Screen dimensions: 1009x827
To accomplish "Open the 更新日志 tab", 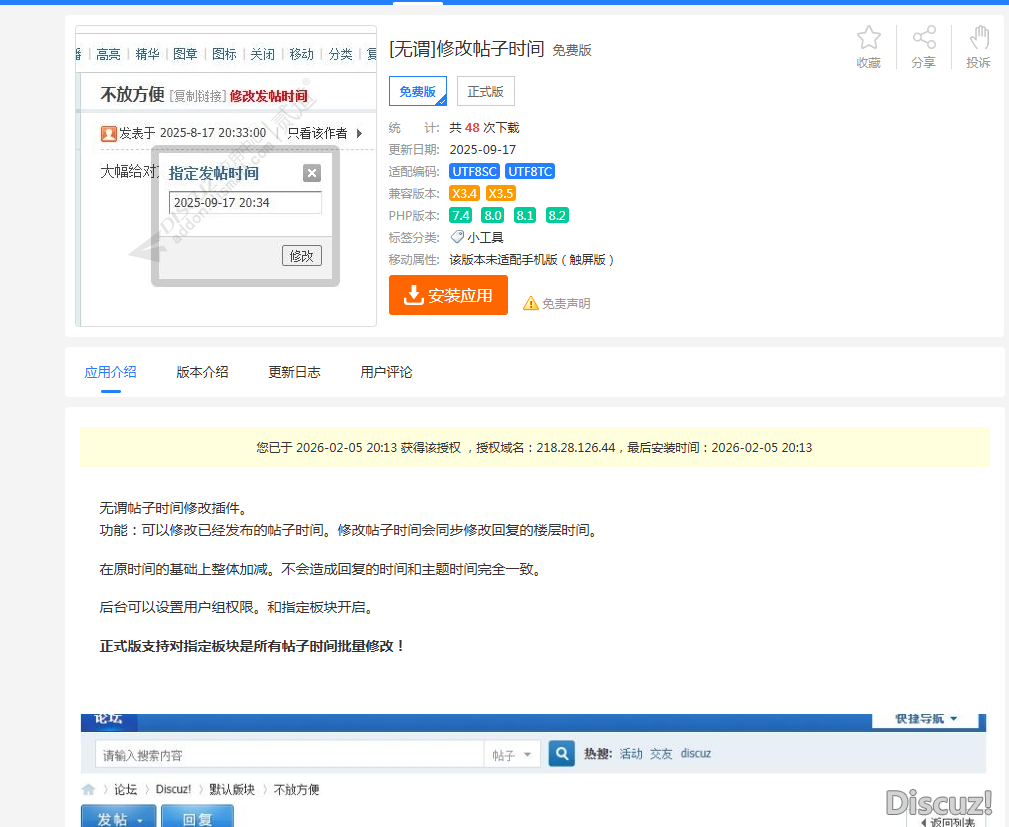I will pyautogui.click(x=294, y=372).
